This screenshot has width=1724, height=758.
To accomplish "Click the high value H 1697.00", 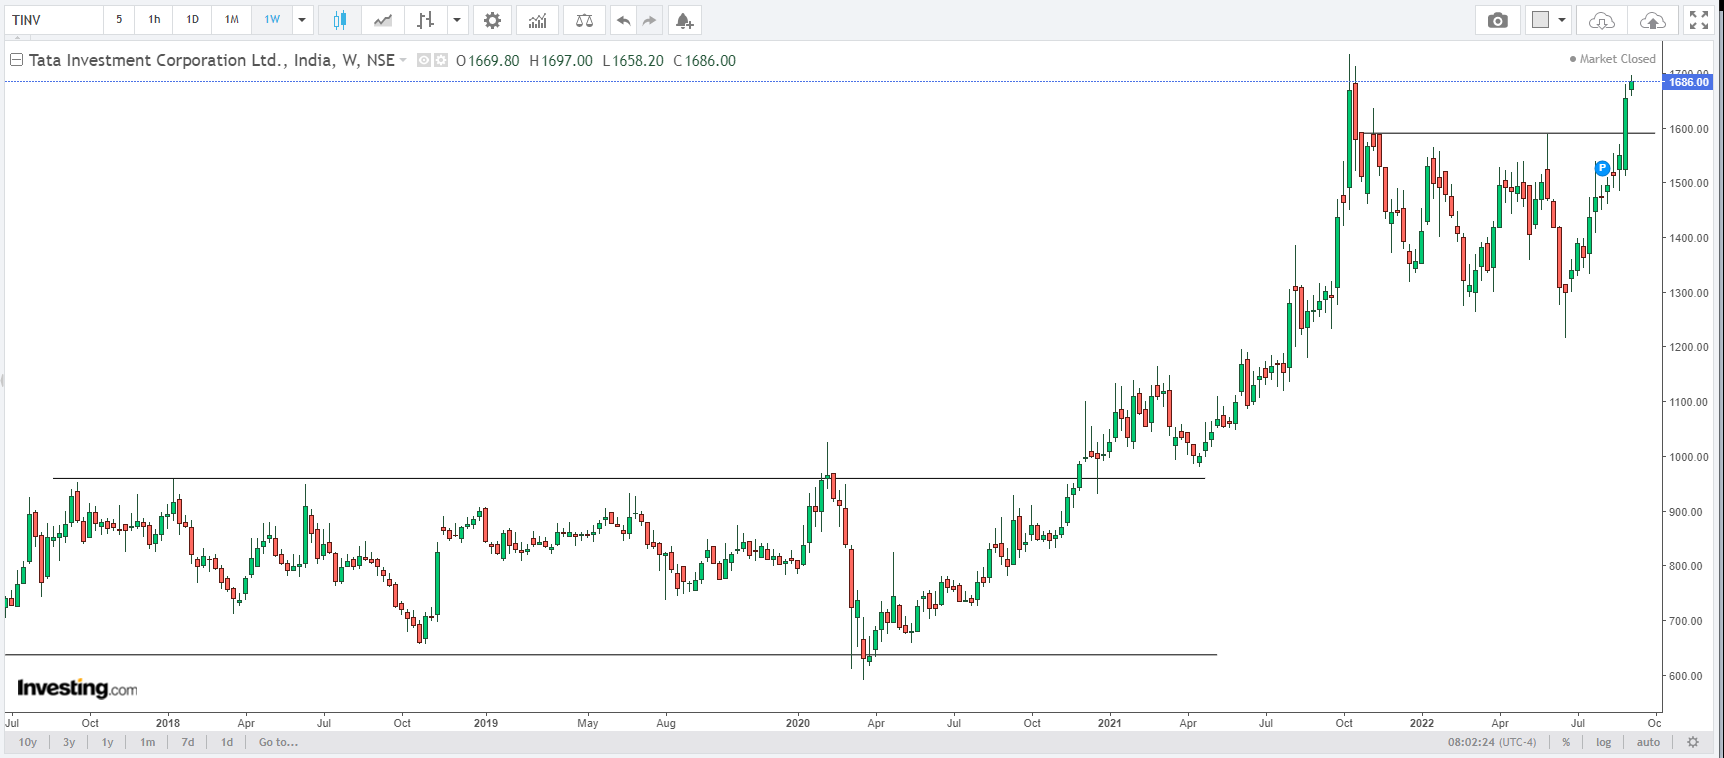I will click(561, 60).
